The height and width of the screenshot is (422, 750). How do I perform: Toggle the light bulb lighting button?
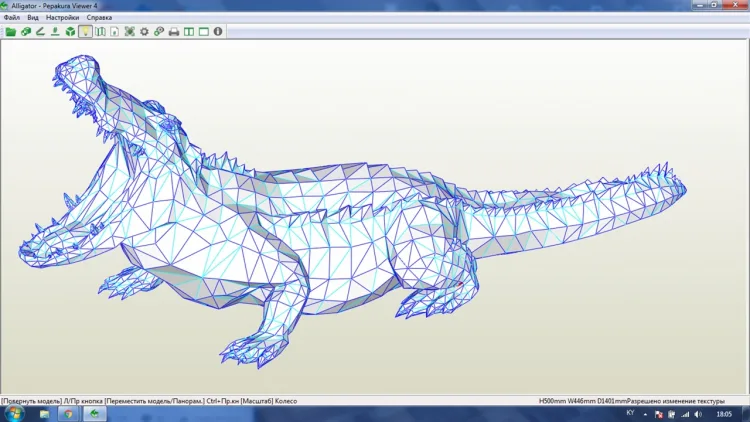click(85, 32)
